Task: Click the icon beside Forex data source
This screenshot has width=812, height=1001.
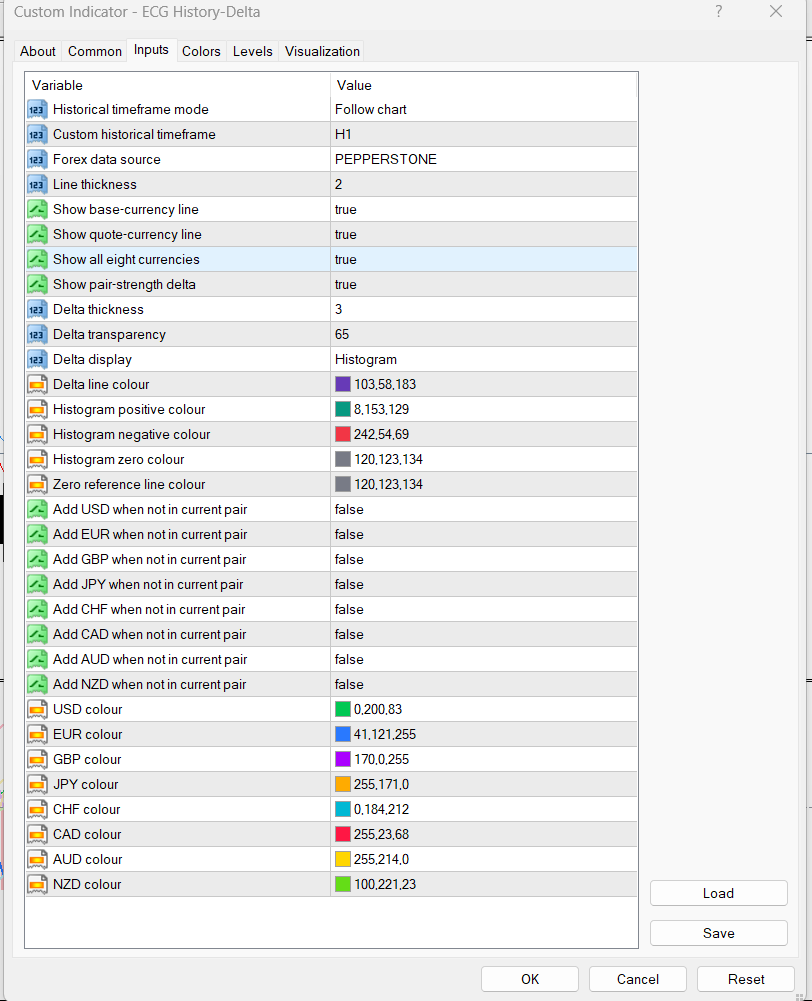Action: pos(37,160)
